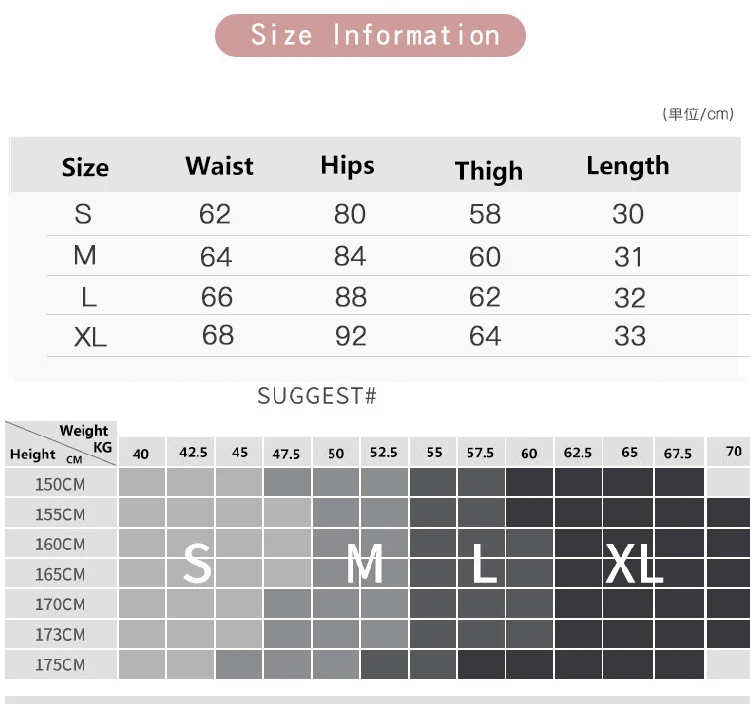Click the Size column header
The width and height of the screenshot is (750, 724).
[x=85, y=167]
